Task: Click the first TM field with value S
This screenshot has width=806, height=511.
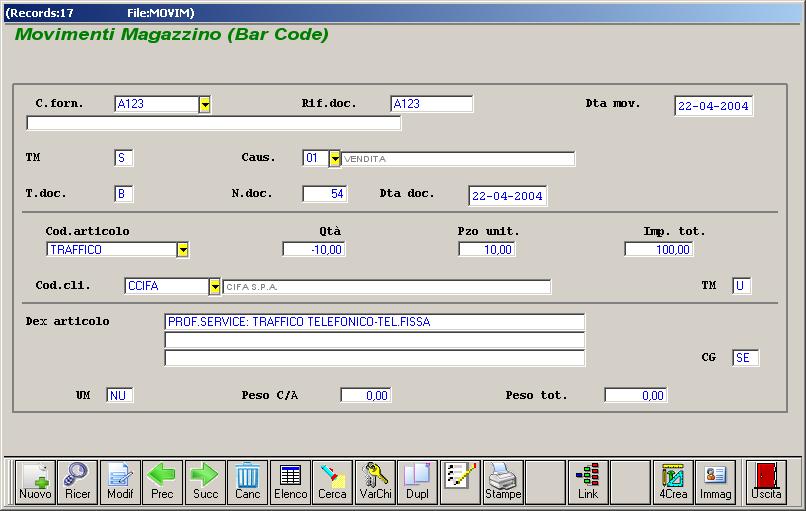Action: 123,158
